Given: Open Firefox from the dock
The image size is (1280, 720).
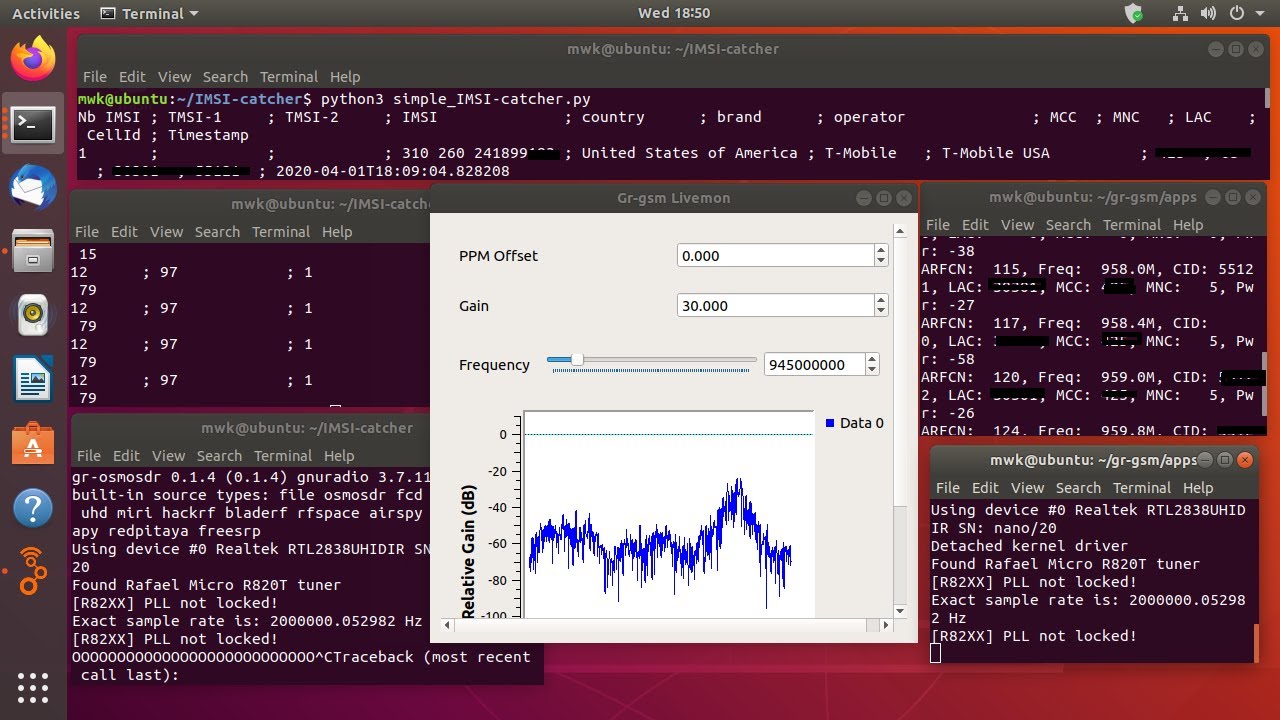Looking at the screenshot, I should pos(33,60).
